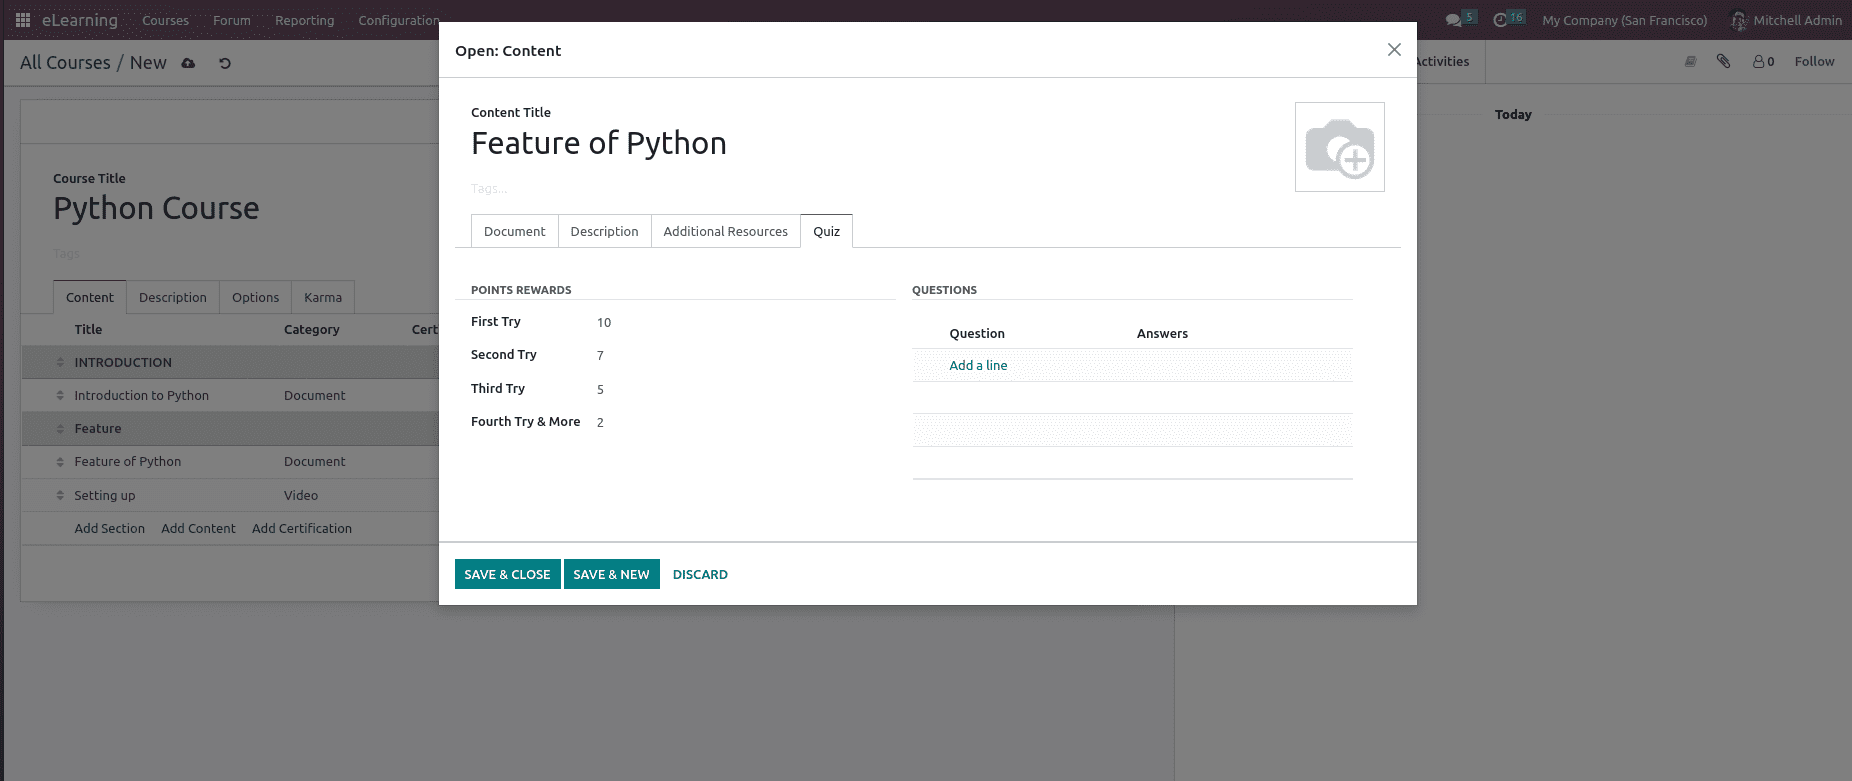Switch to Additional Resources tab
This screenshot has height=781, width=1852.
726,231
